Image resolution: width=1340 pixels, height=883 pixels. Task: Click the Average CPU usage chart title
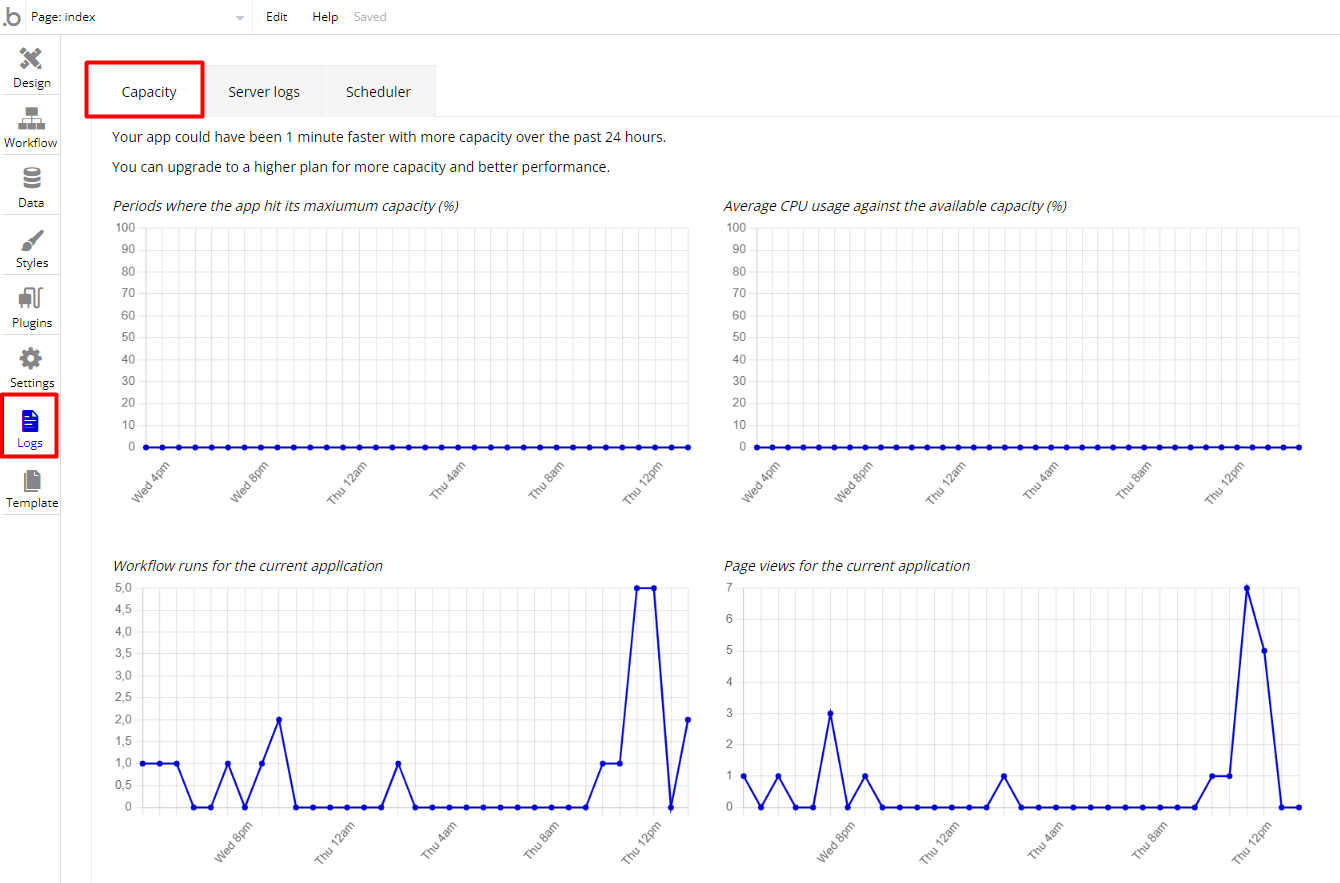895,206
